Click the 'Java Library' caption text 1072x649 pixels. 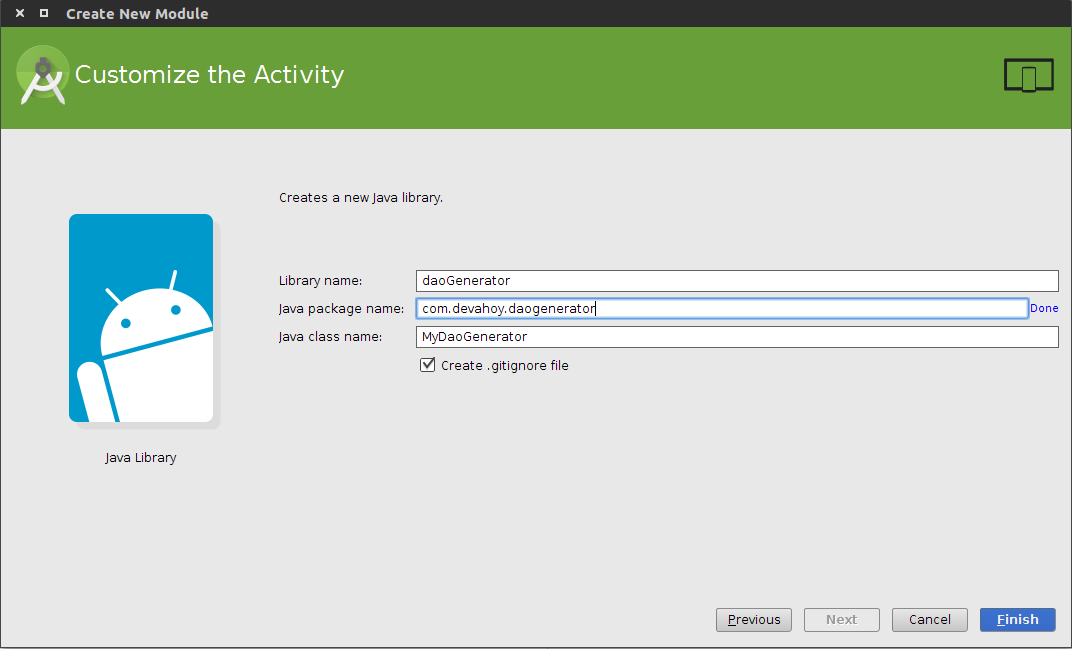click(141, 458)
